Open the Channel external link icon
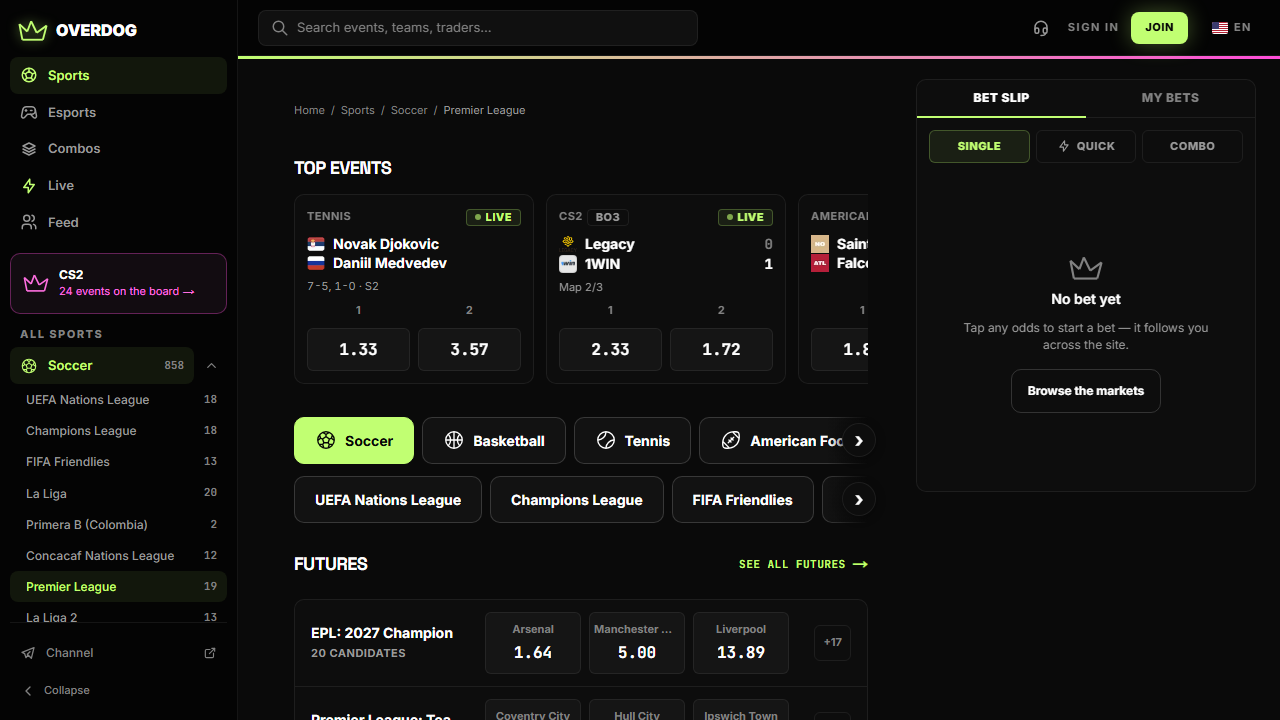The height and width of the screenshot is (720, 1280). pyautogui.click(x=210, y=653)
